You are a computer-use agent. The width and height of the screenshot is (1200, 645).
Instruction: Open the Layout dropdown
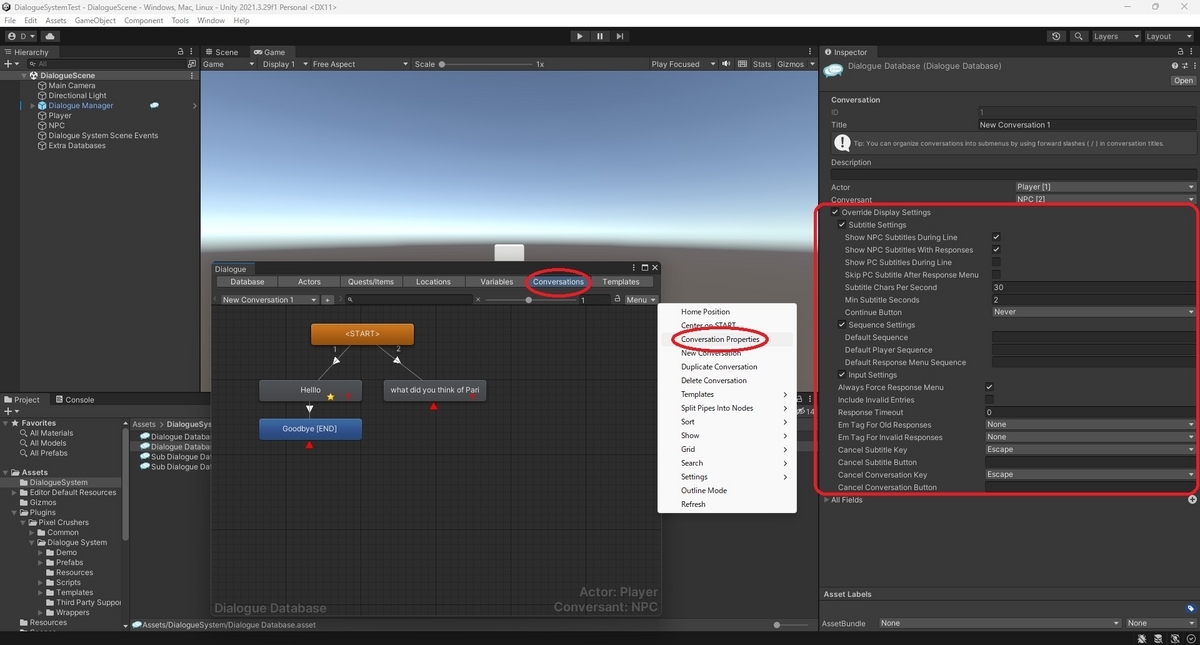click(x=1168, y=36)
